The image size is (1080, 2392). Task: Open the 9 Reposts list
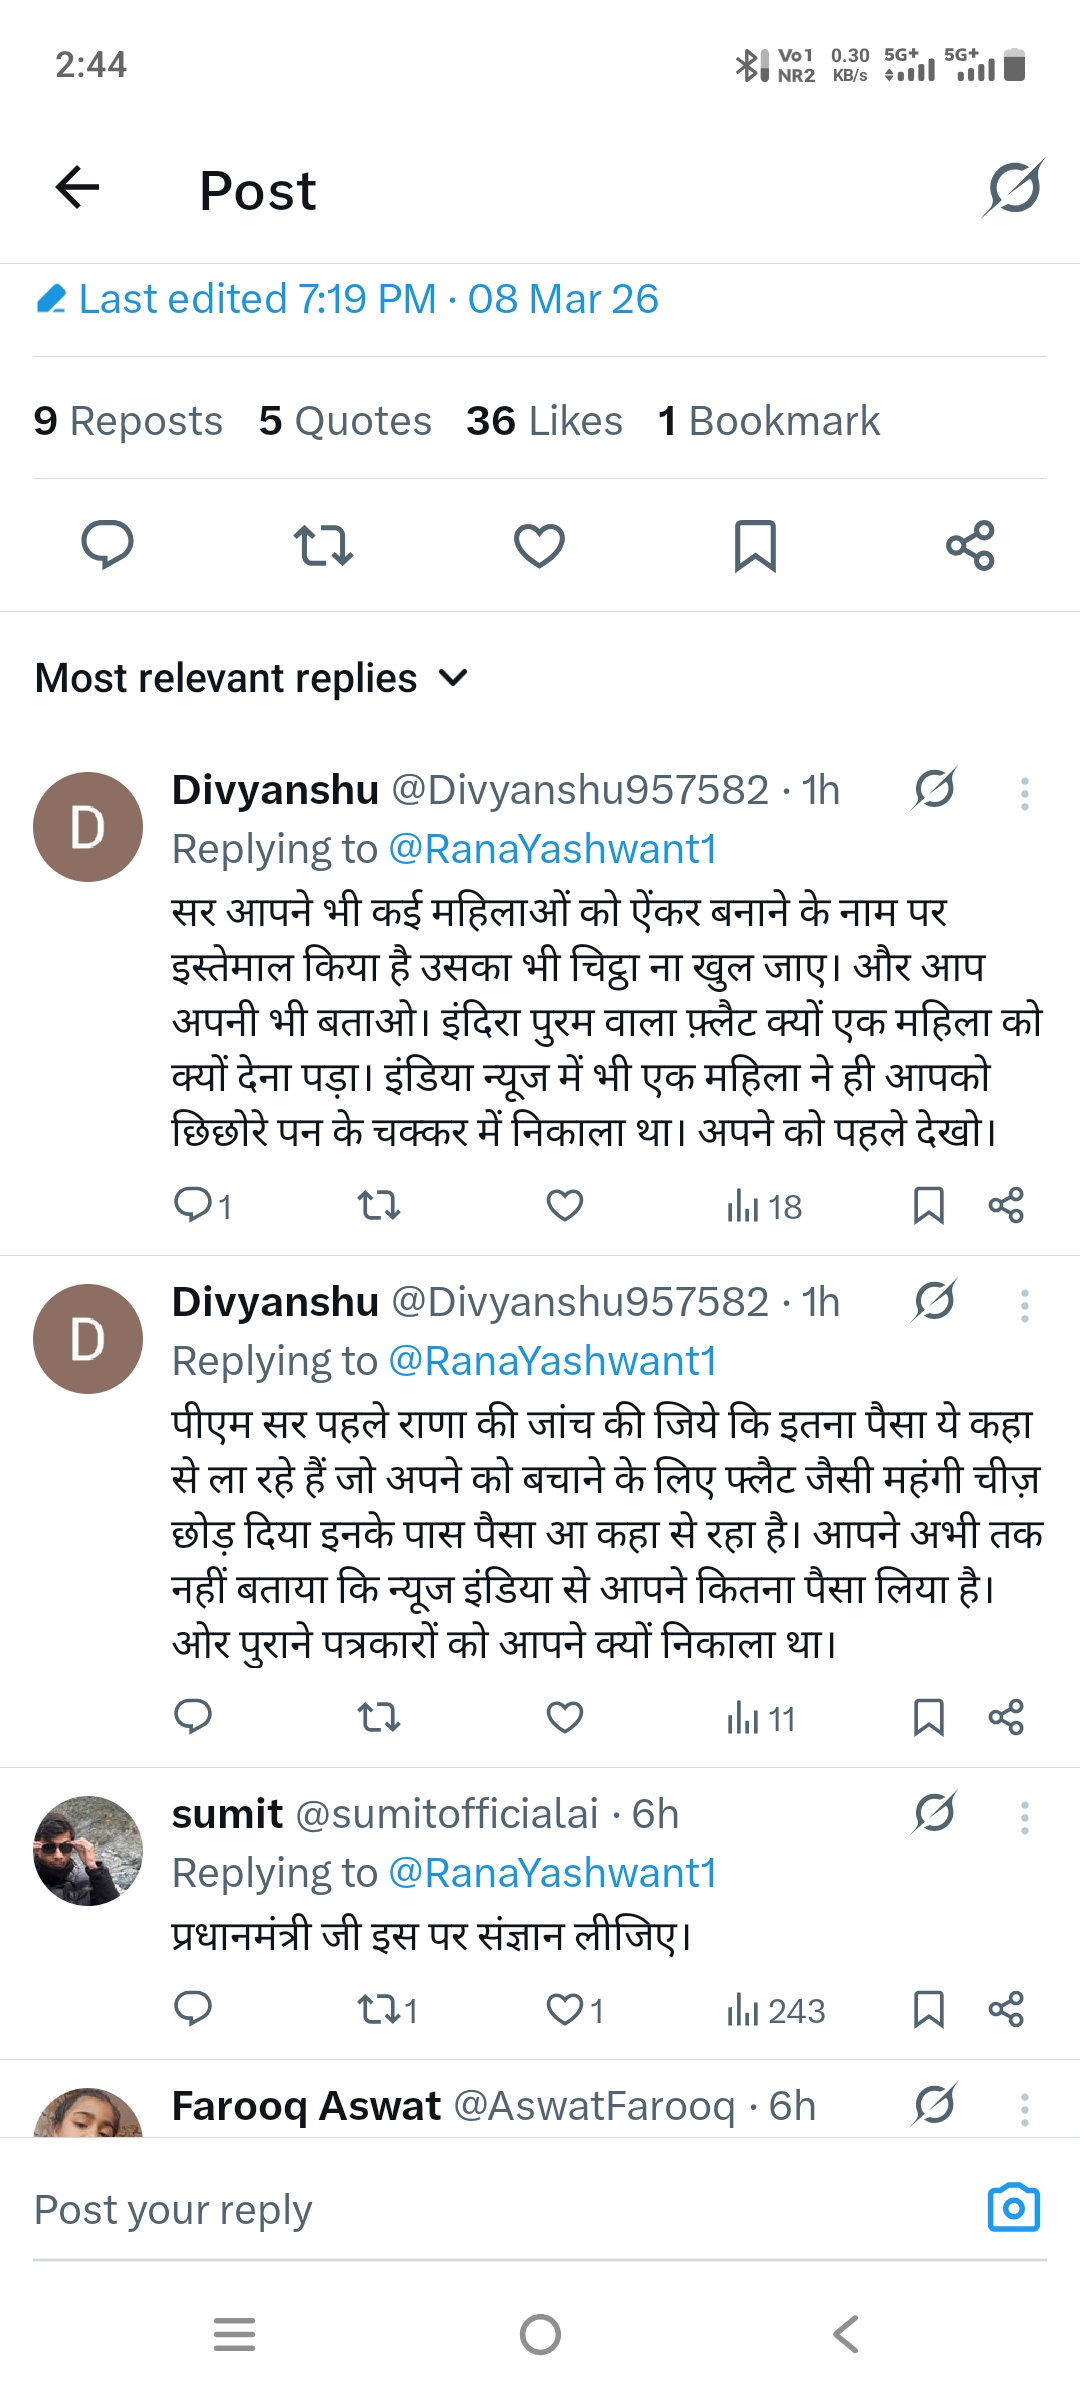coord(128,421)
